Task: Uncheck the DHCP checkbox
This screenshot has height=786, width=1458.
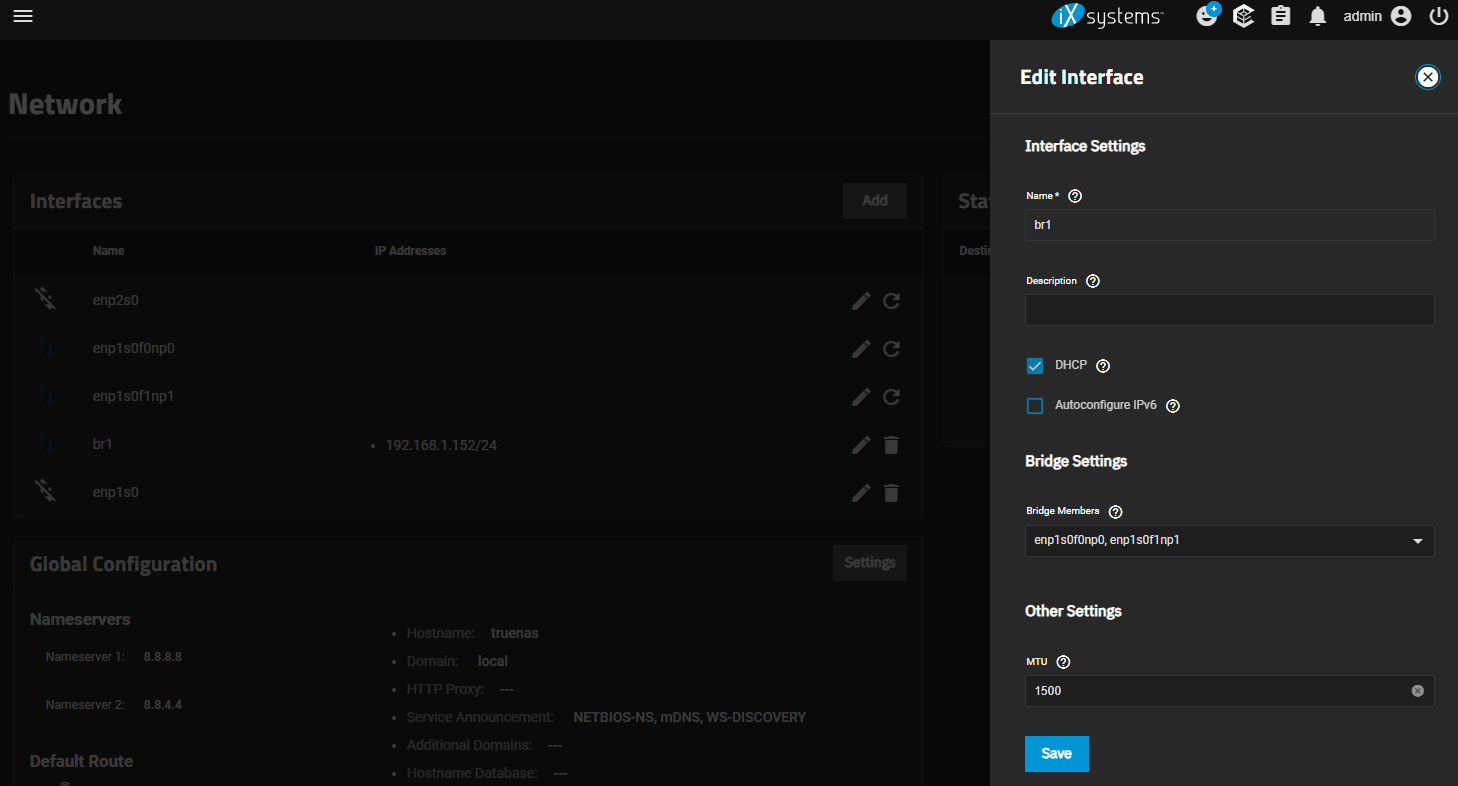Action: coord(1035,366)
